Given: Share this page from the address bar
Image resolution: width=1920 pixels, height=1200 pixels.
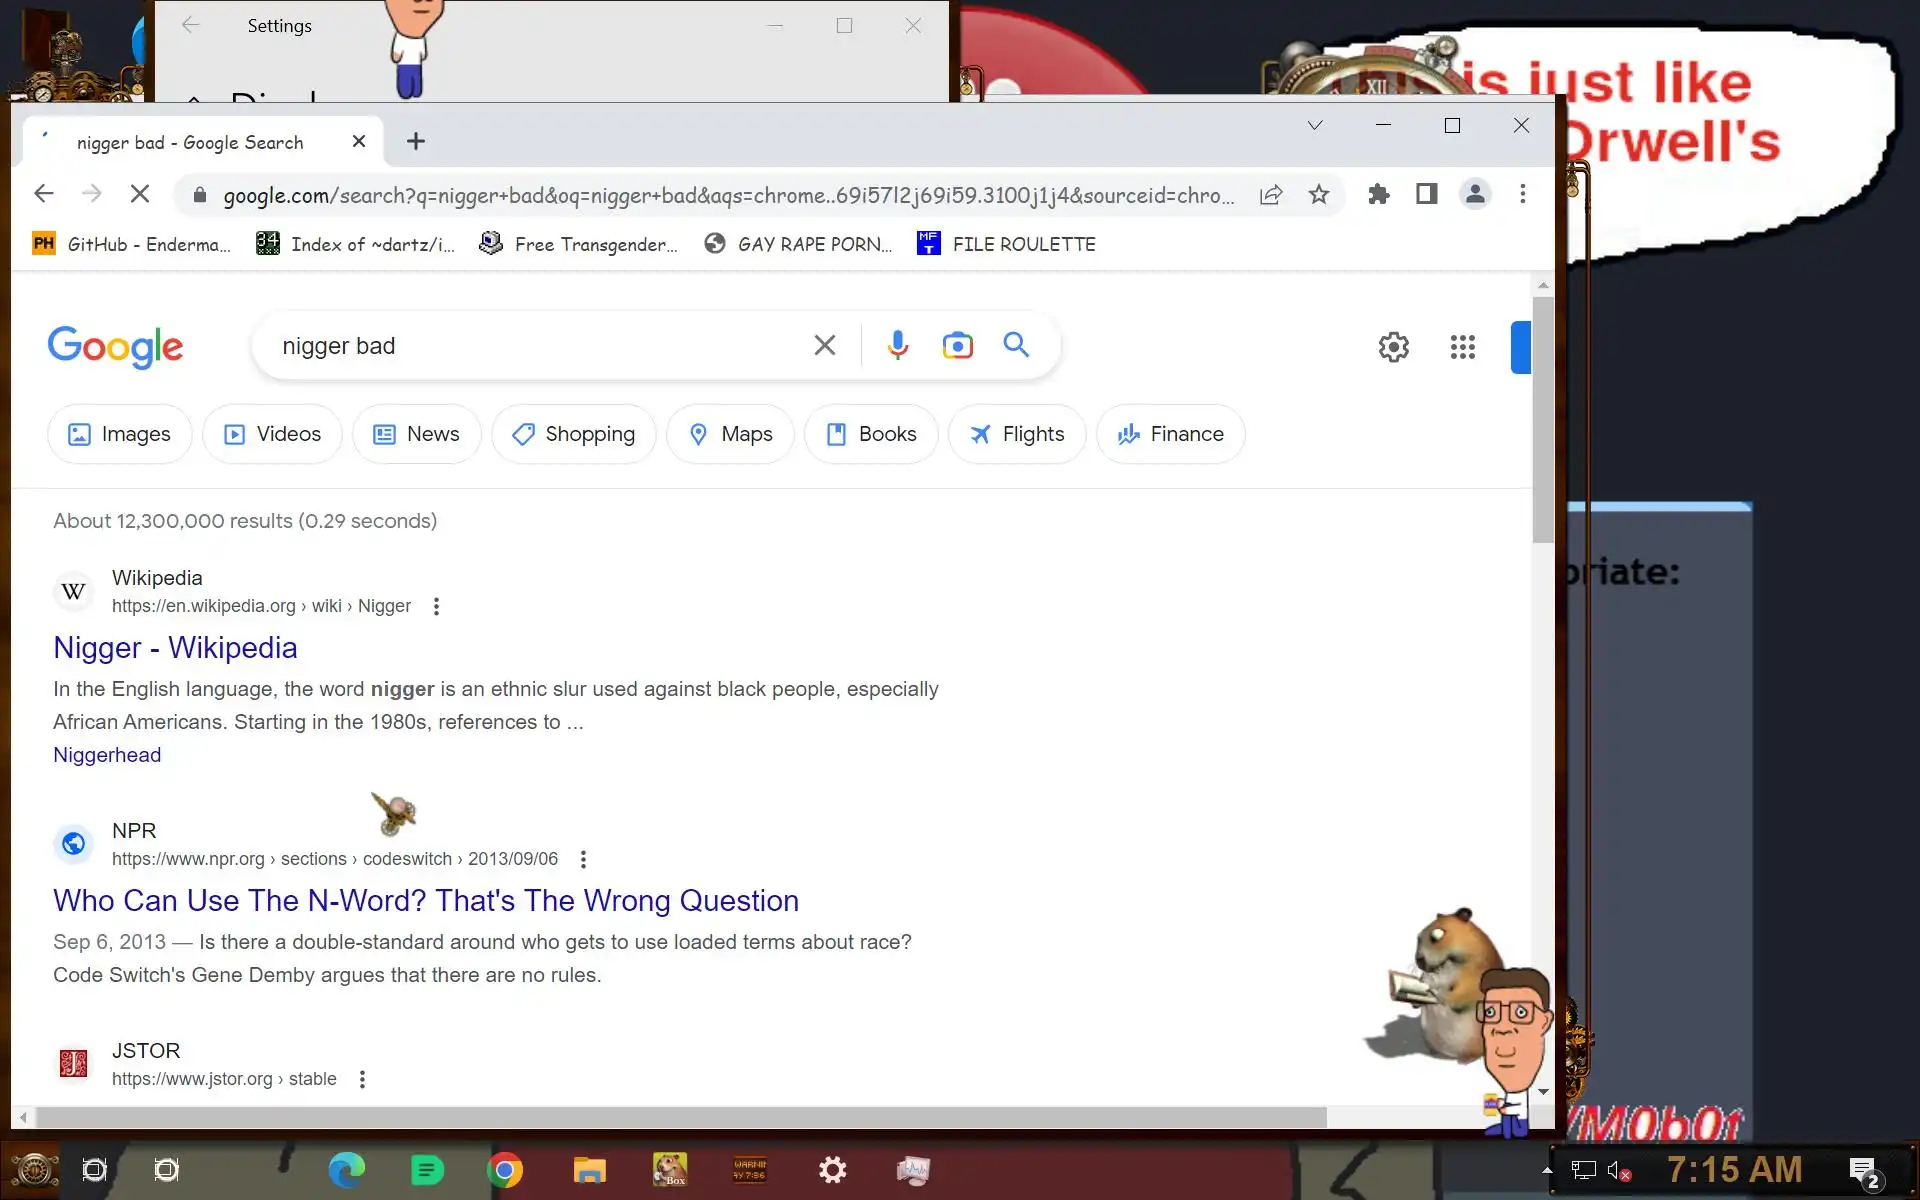Looking at the screenshot, I should coord(1271,195).
